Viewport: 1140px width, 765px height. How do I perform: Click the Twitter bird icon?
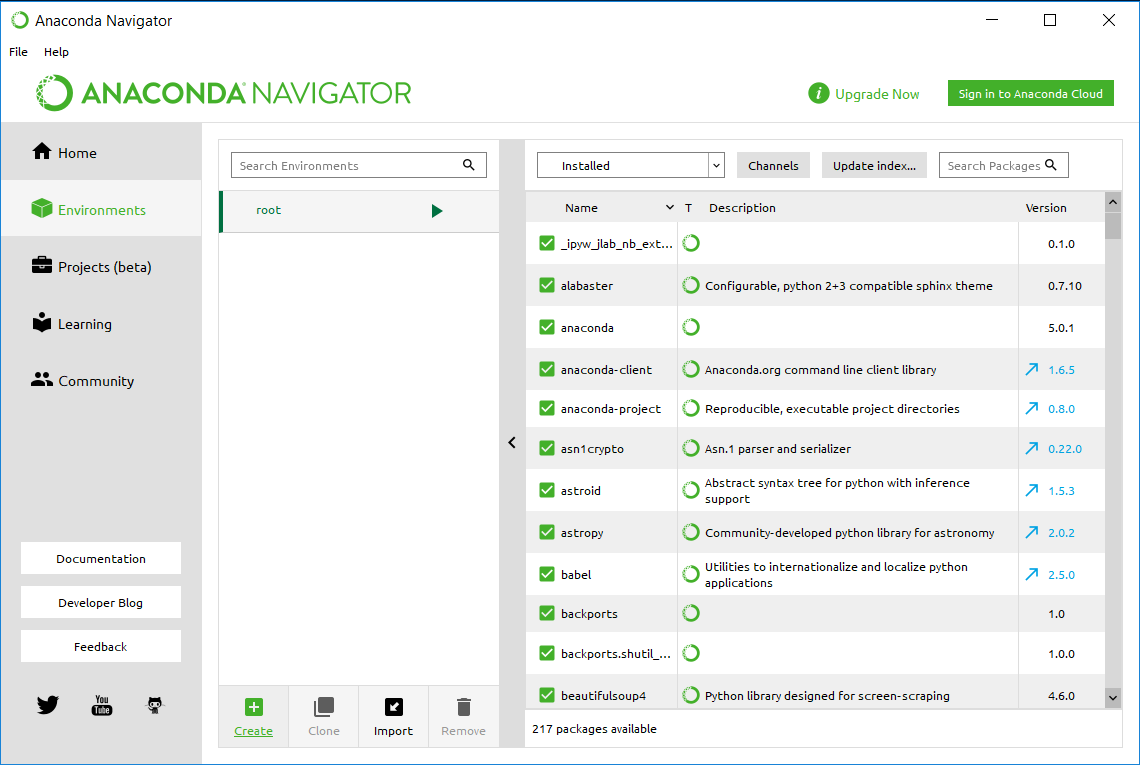pyautogui.click(x=47, y=705)
